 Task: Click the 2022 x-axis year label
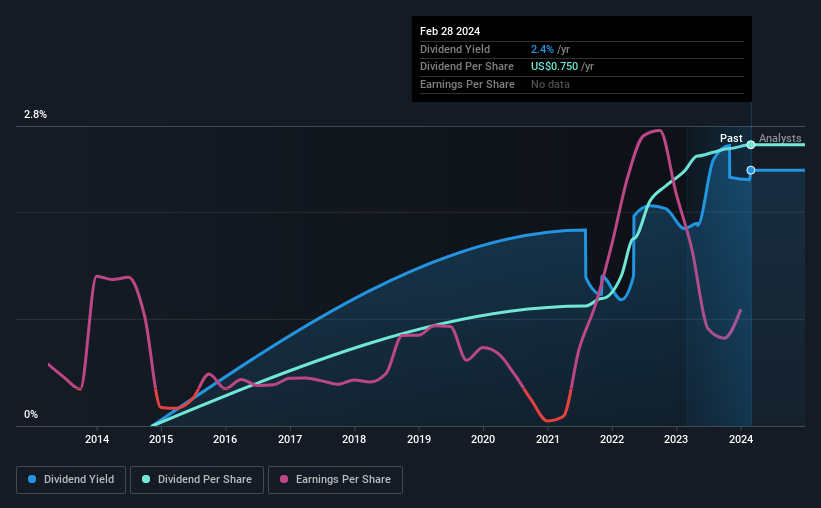[612, 439]
